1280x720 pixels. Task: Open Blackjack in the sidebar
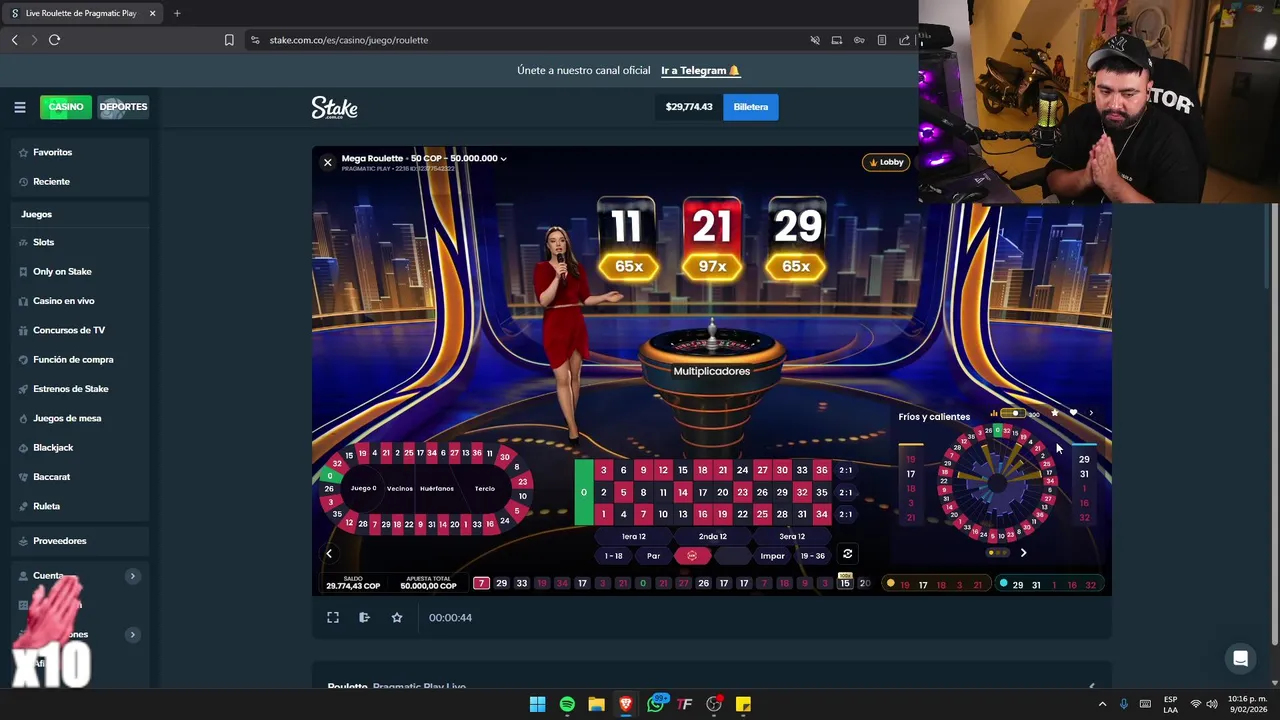(80, 447)
